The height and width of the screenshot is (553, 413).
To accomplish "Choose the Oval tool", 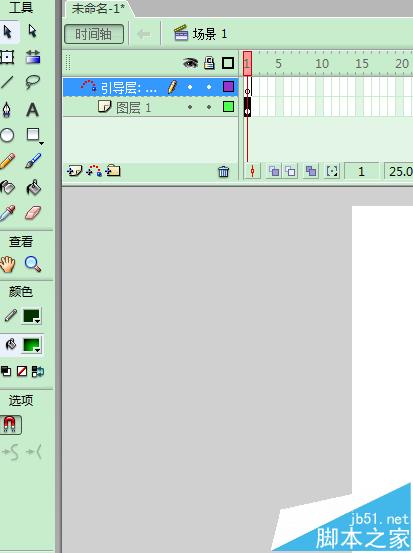I will 7,135.
